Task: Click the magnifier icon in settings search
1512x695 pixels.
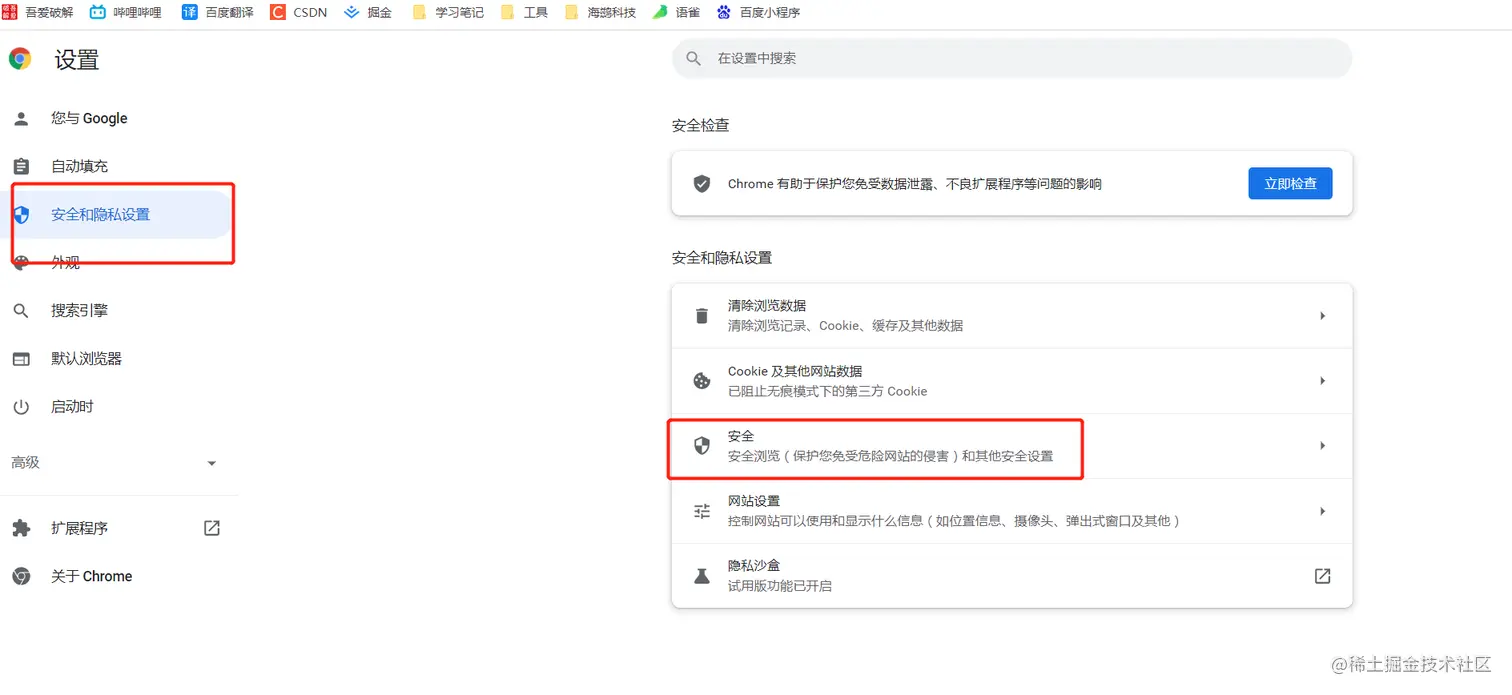Action: pos(694,59)
